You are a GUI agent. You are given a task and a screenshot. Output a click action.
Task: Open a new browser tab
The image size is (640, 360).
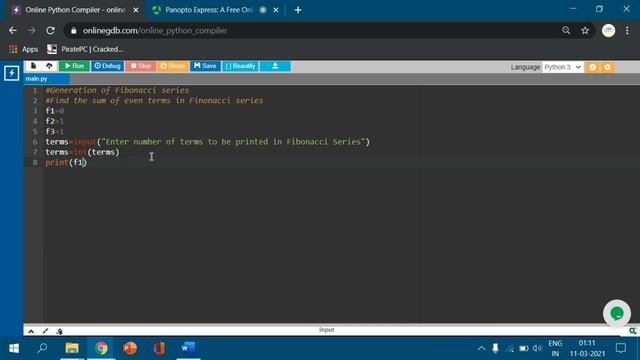click(x=298, y=10)
